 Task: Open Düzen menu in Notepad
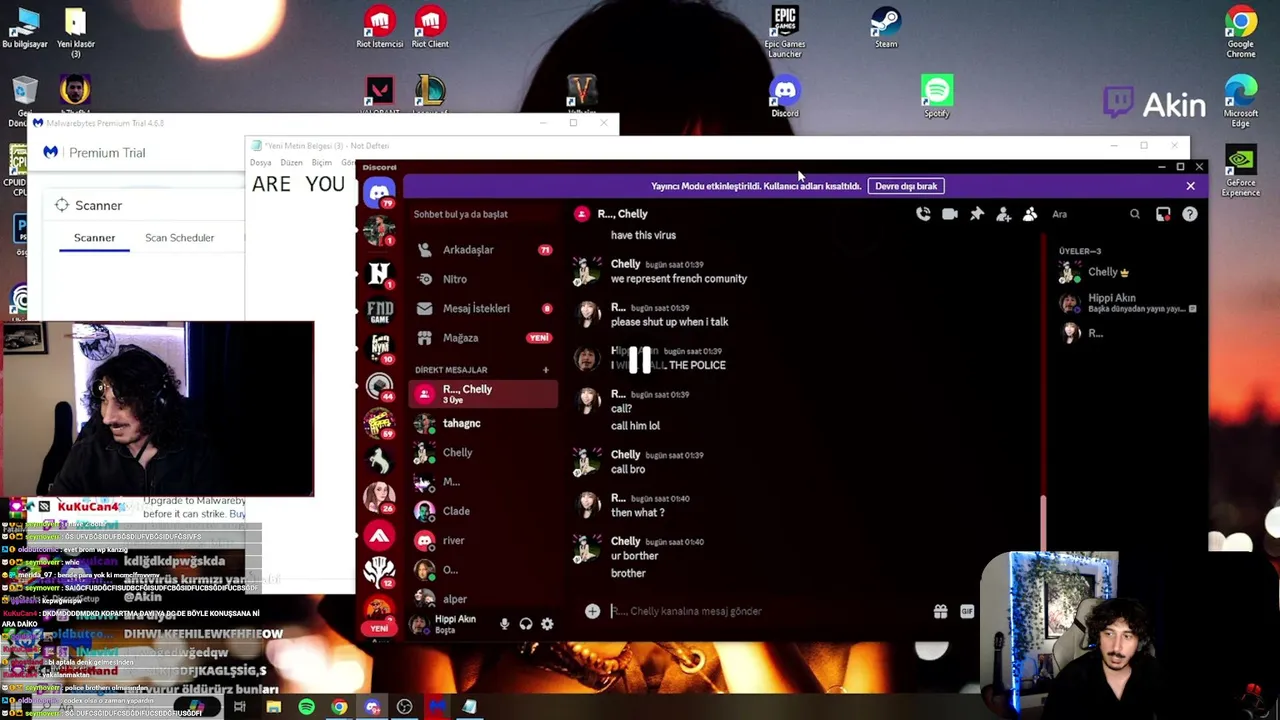pos(291,162)
